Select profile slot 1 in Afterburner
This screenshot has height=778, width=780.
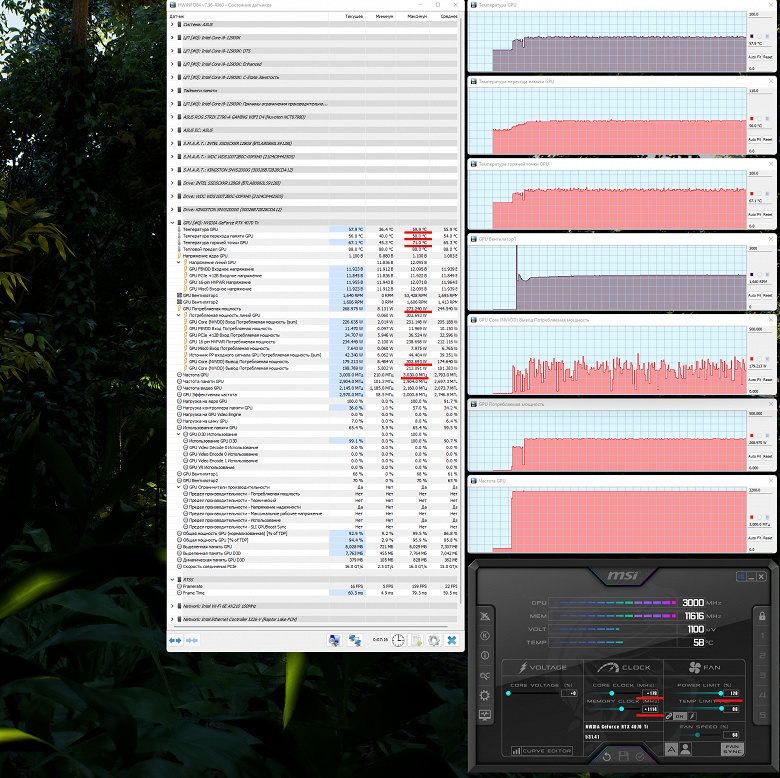762,636
